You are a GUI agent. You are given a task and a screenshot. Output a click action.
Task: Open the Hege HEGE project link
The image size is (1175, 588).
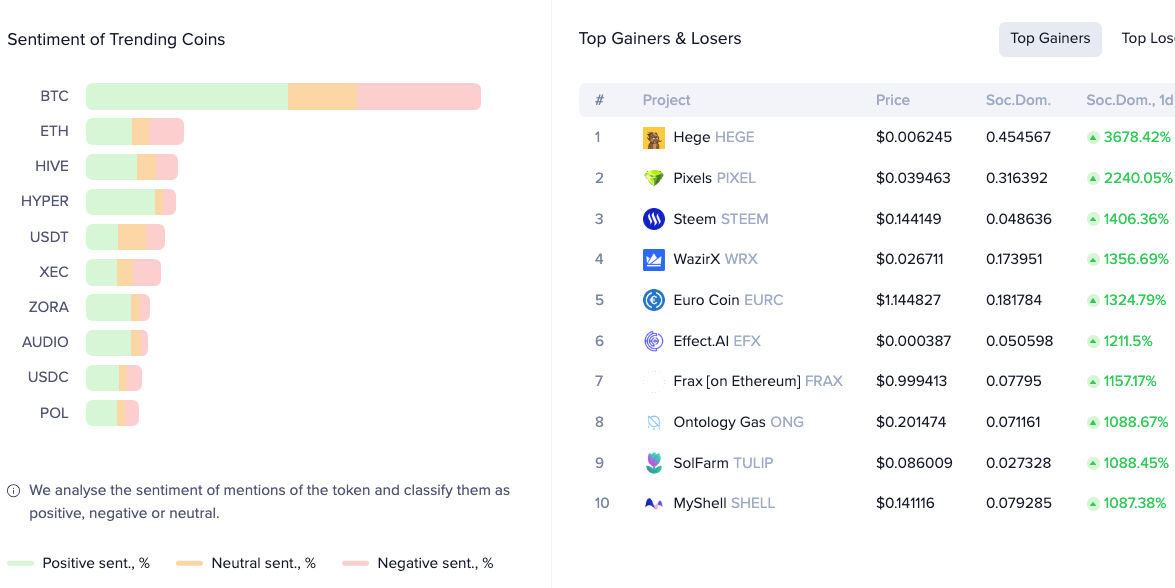coord(714,138)
